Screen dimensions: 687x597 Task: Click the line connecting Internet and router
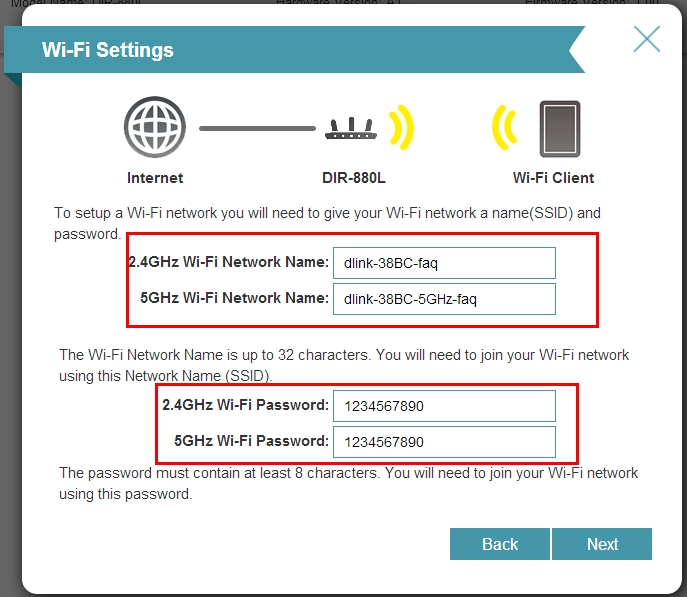click(x=256, y=128)
